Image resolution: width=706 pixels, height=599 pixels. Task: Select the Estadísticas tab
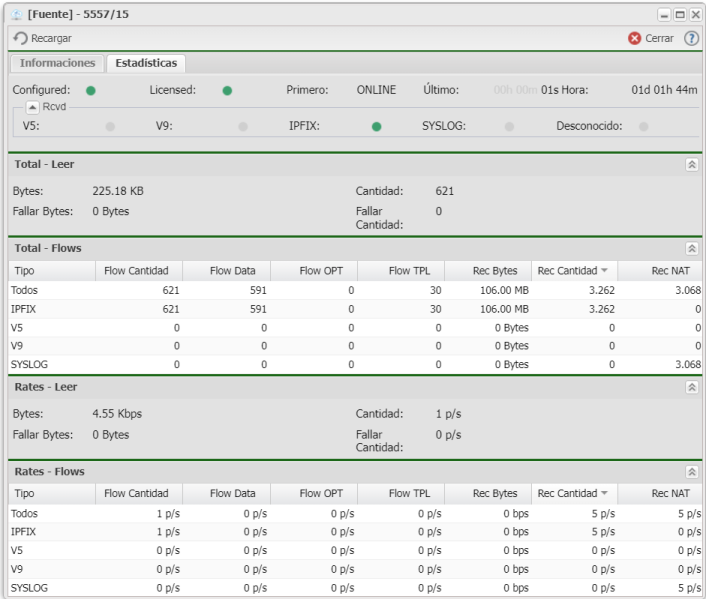pos(146,63)
